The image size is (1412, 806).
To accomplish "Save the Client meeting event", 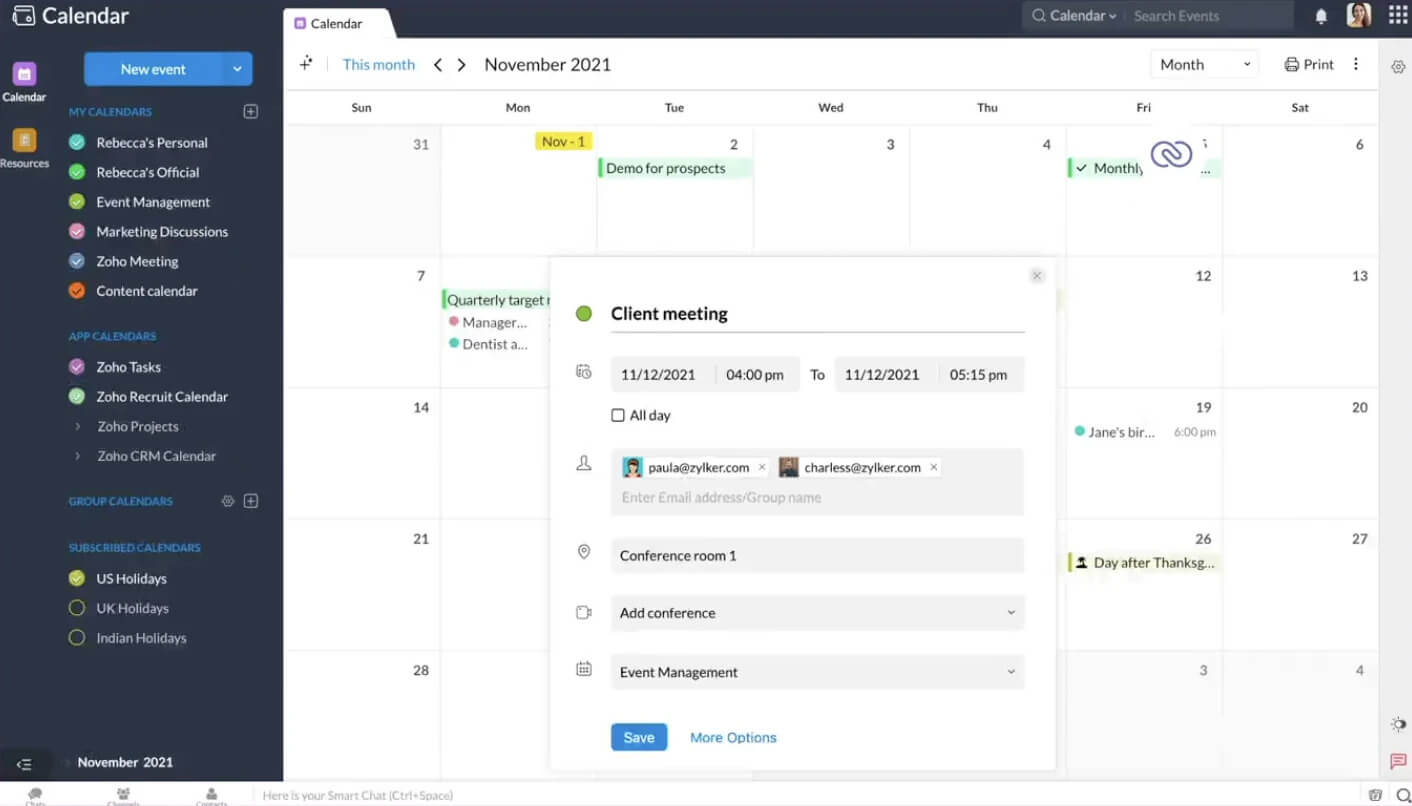I will point(638,737).
